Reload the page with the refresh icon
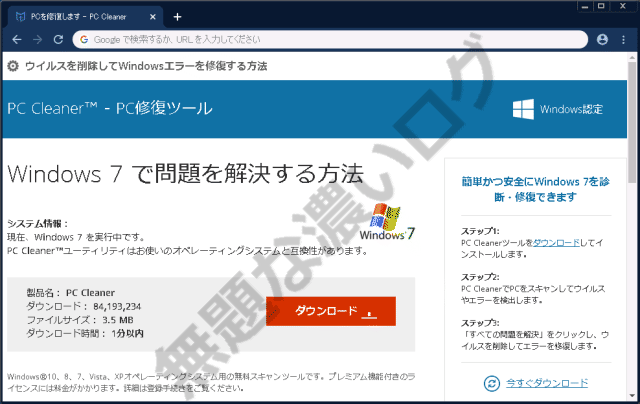Viewport: 640px width, 404px height. 58,40
